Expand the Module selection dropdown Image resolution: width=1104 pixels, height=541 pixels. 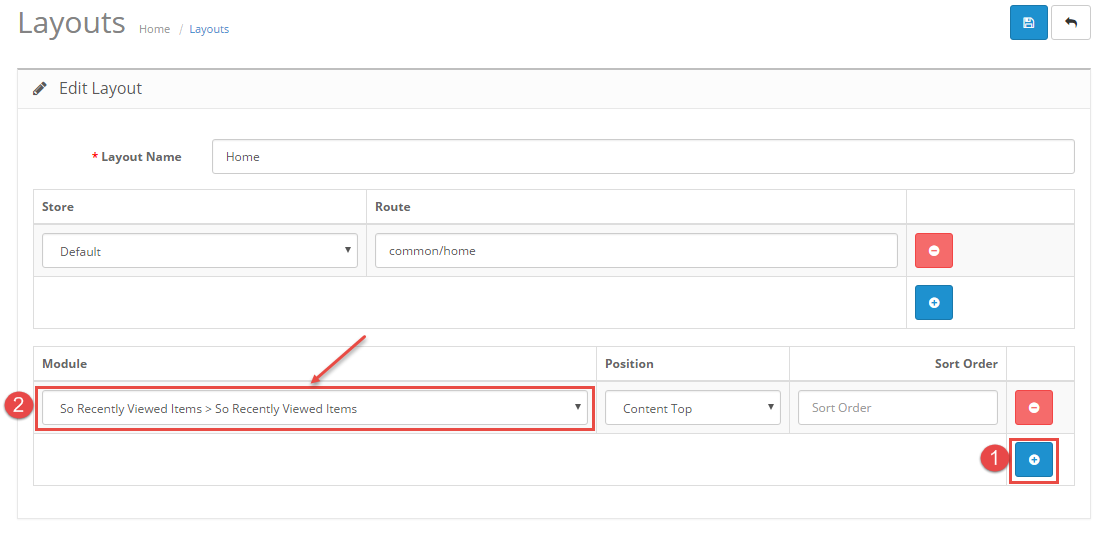point(315,408)
